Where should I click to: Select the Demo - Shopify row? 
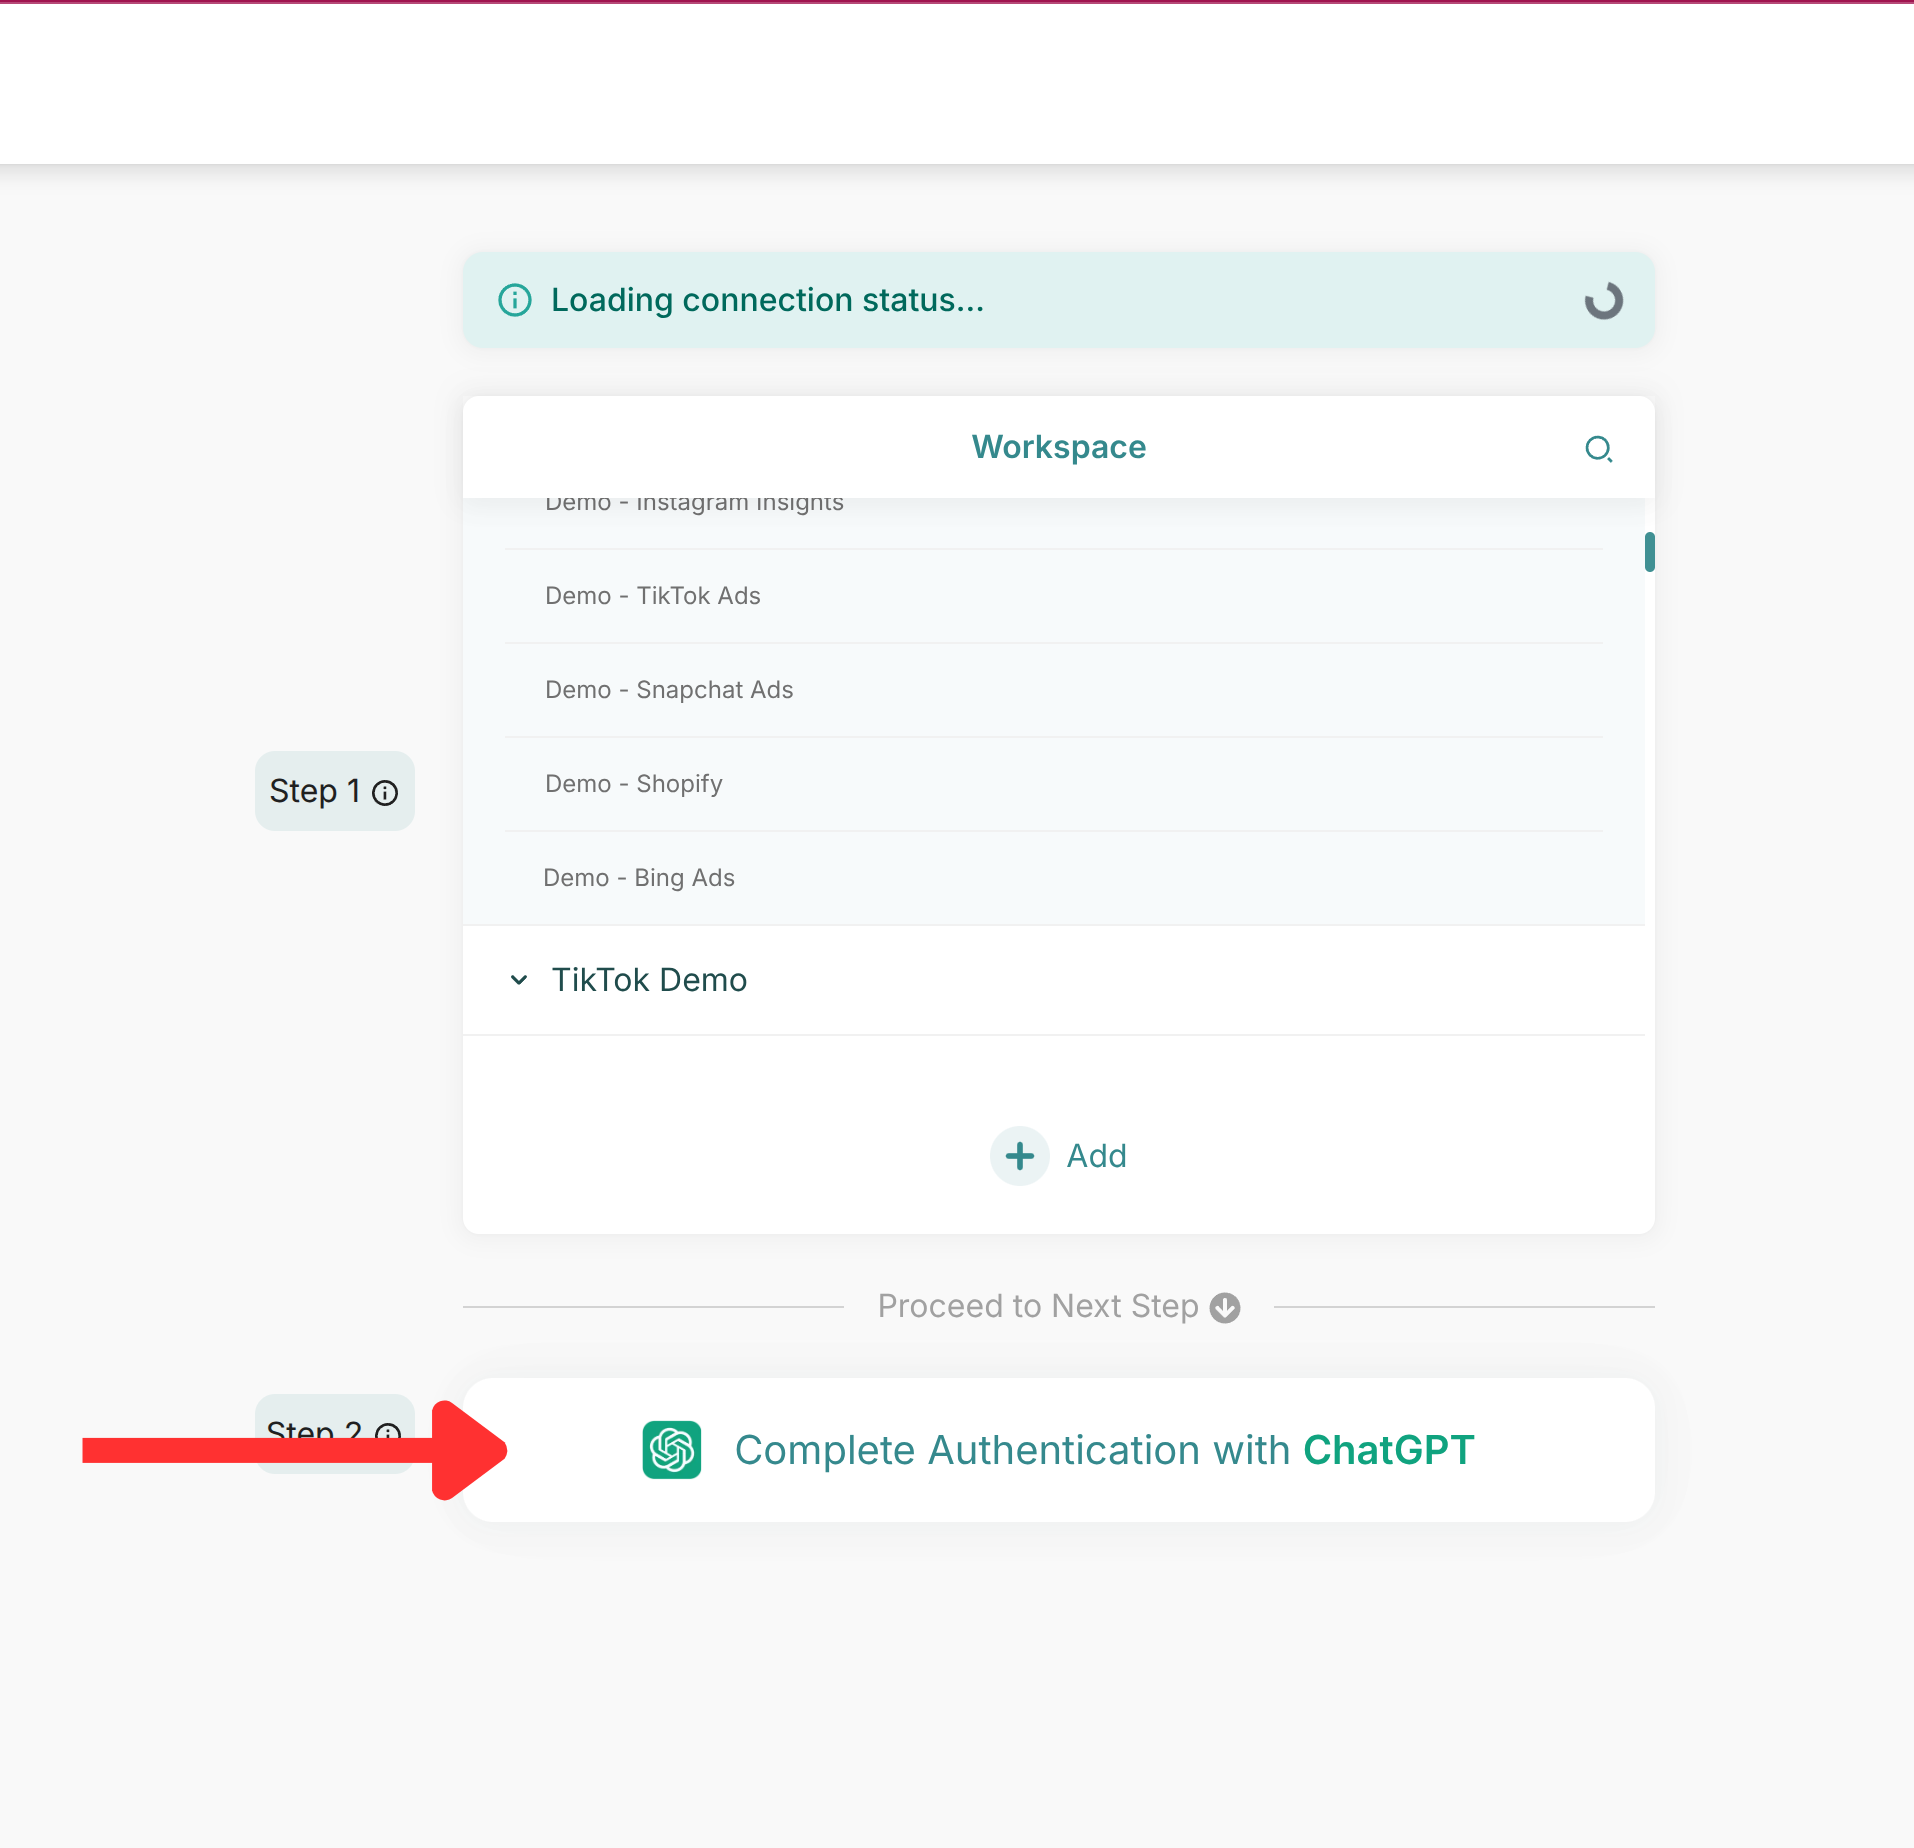[x=1054, y=784]
